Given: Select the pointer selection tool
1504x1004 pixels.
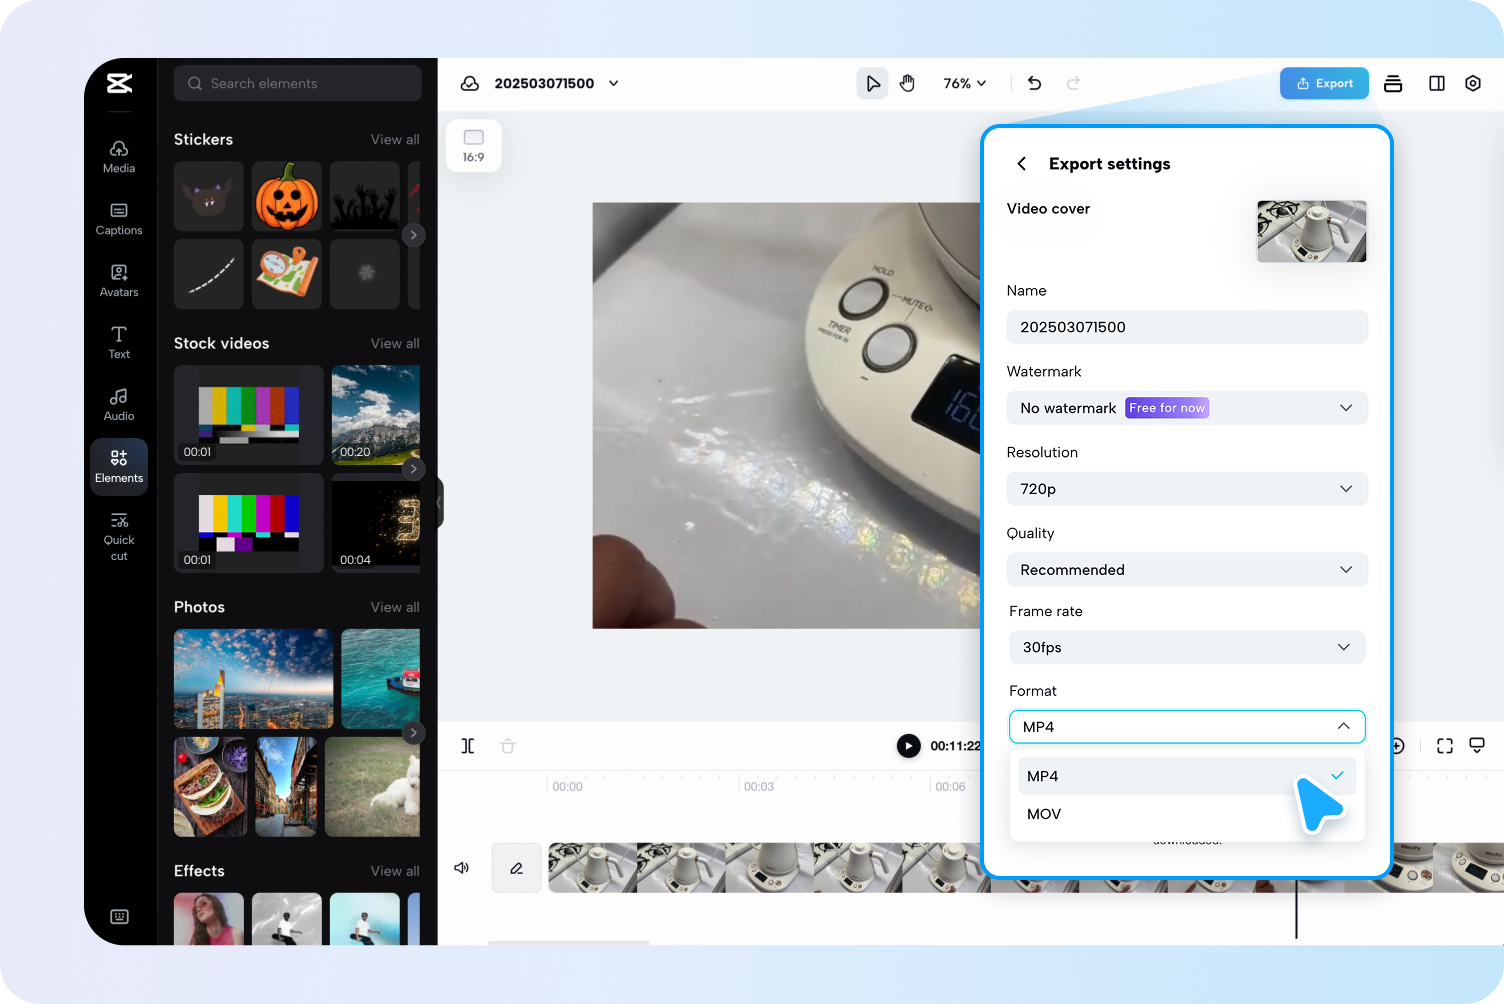Looking at the screenshot, I should click(873, 84).
